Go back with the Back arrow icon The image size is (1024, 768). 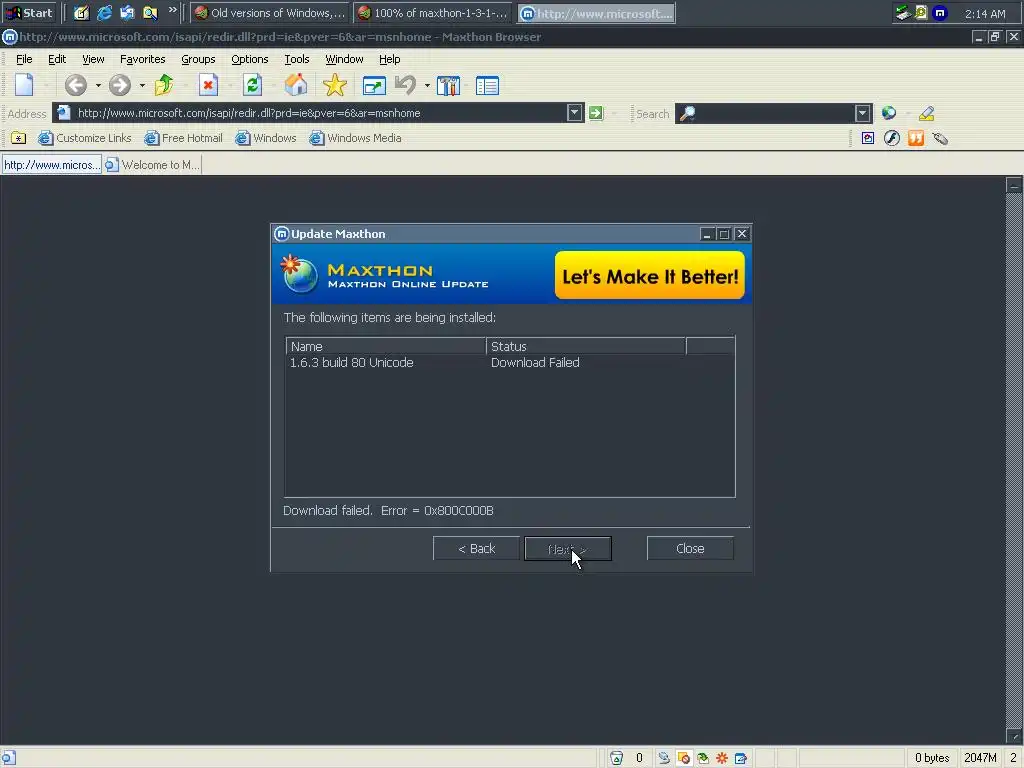(75, 85)
